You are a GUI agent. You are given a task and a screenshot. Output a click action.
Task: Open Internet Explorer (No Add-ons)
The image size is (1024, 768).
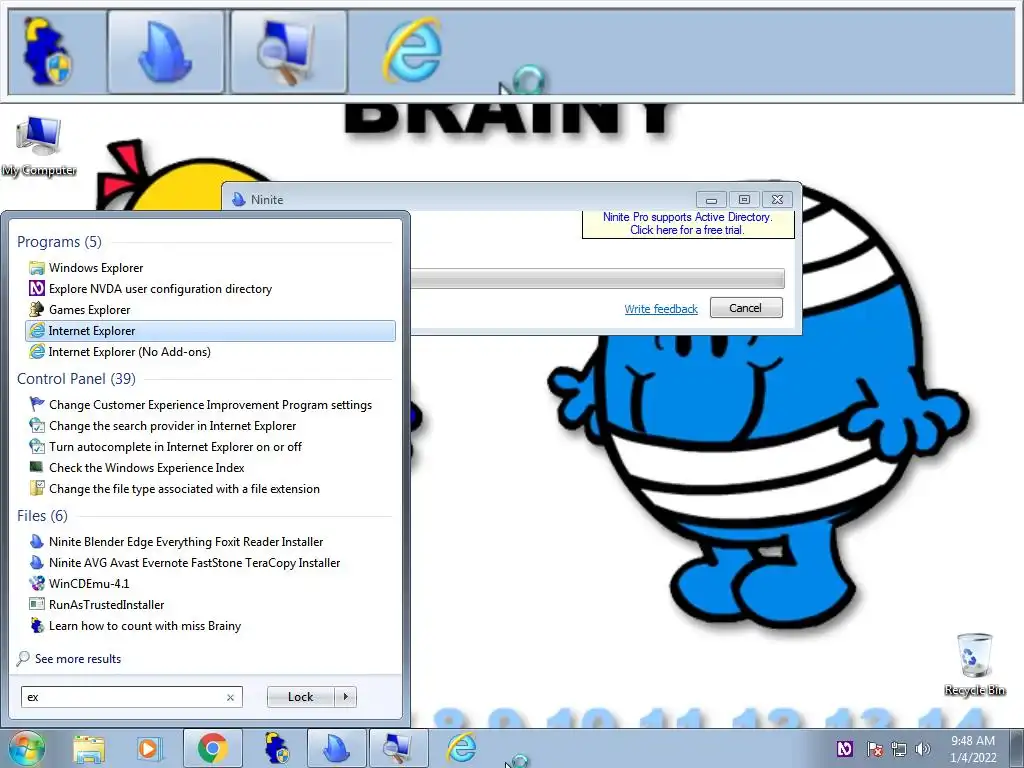[x=210, y=351]
